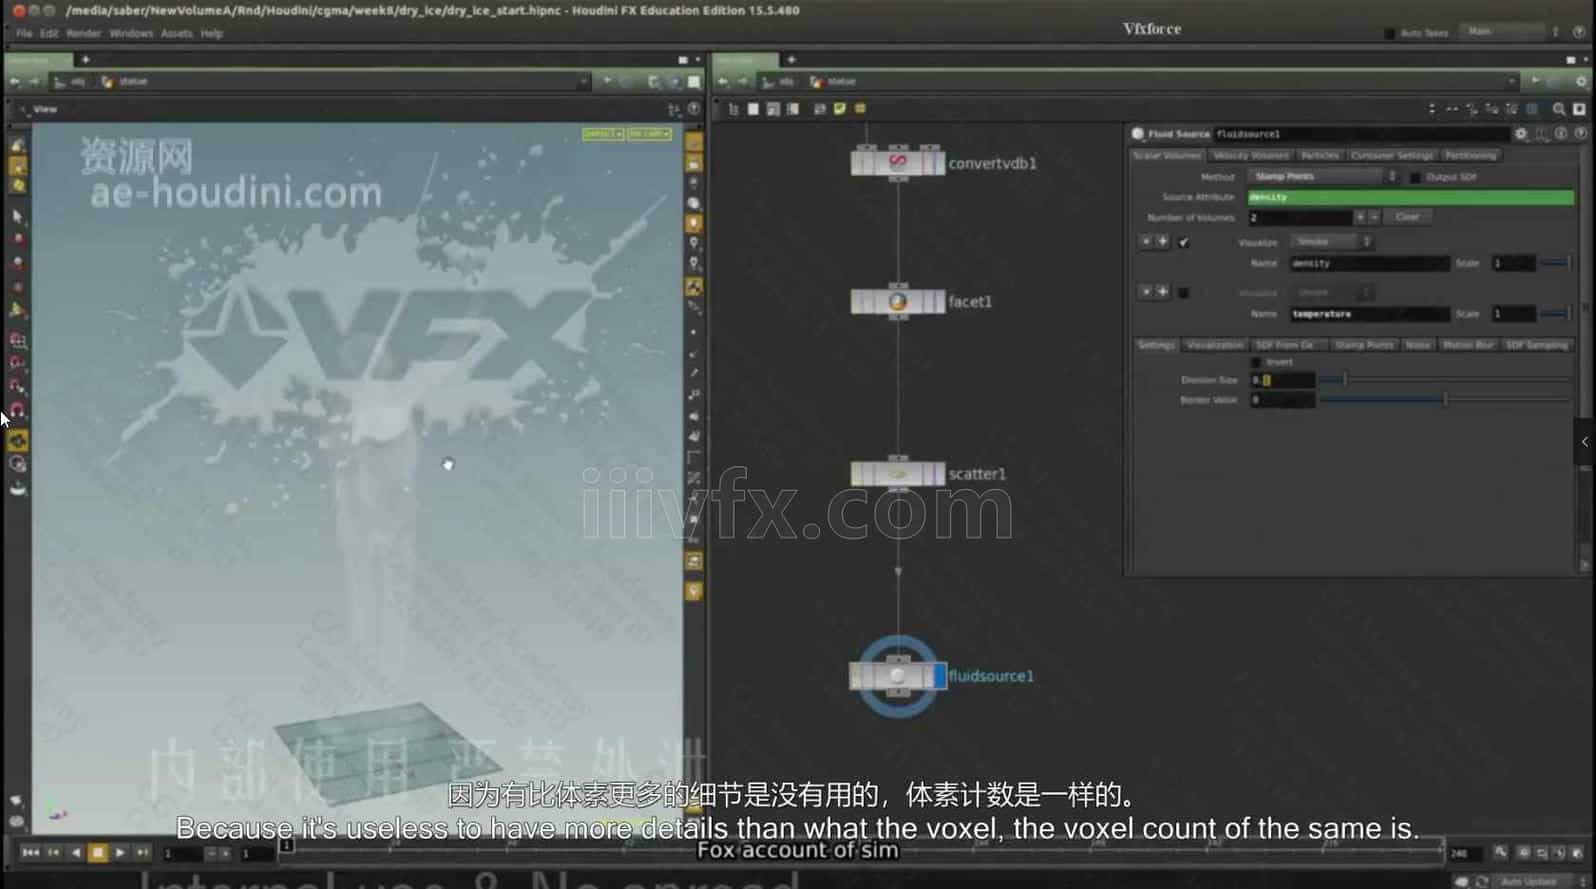Open the Method dropdown menu
The height and width of the screenshot is (889, 1596).
click(1323, 177)
